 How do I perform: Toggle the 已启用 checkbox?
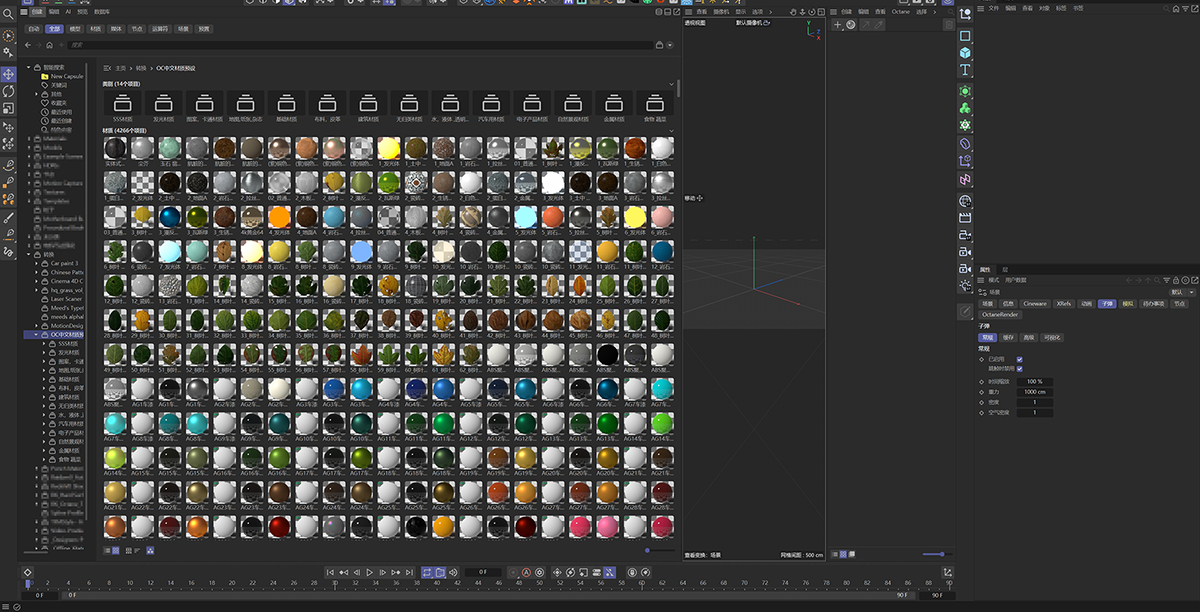(x=1019, y=359)
